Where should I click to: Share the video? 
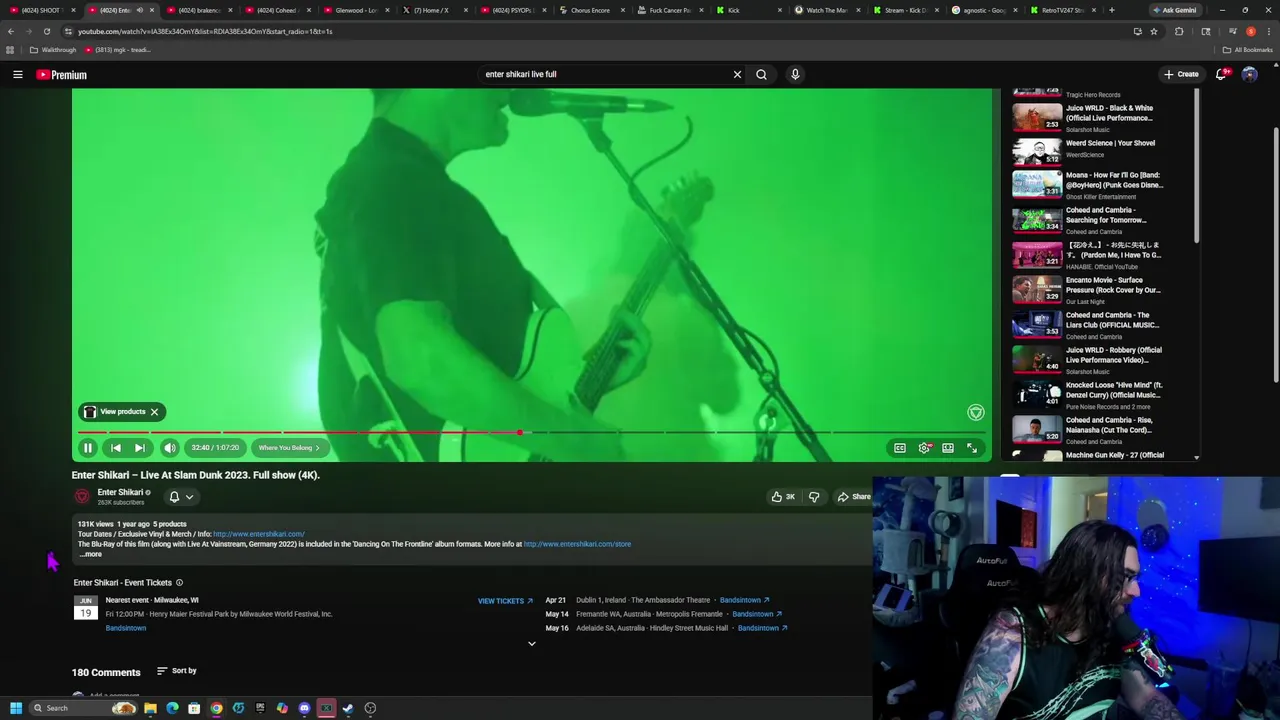[x=854, y=497]
